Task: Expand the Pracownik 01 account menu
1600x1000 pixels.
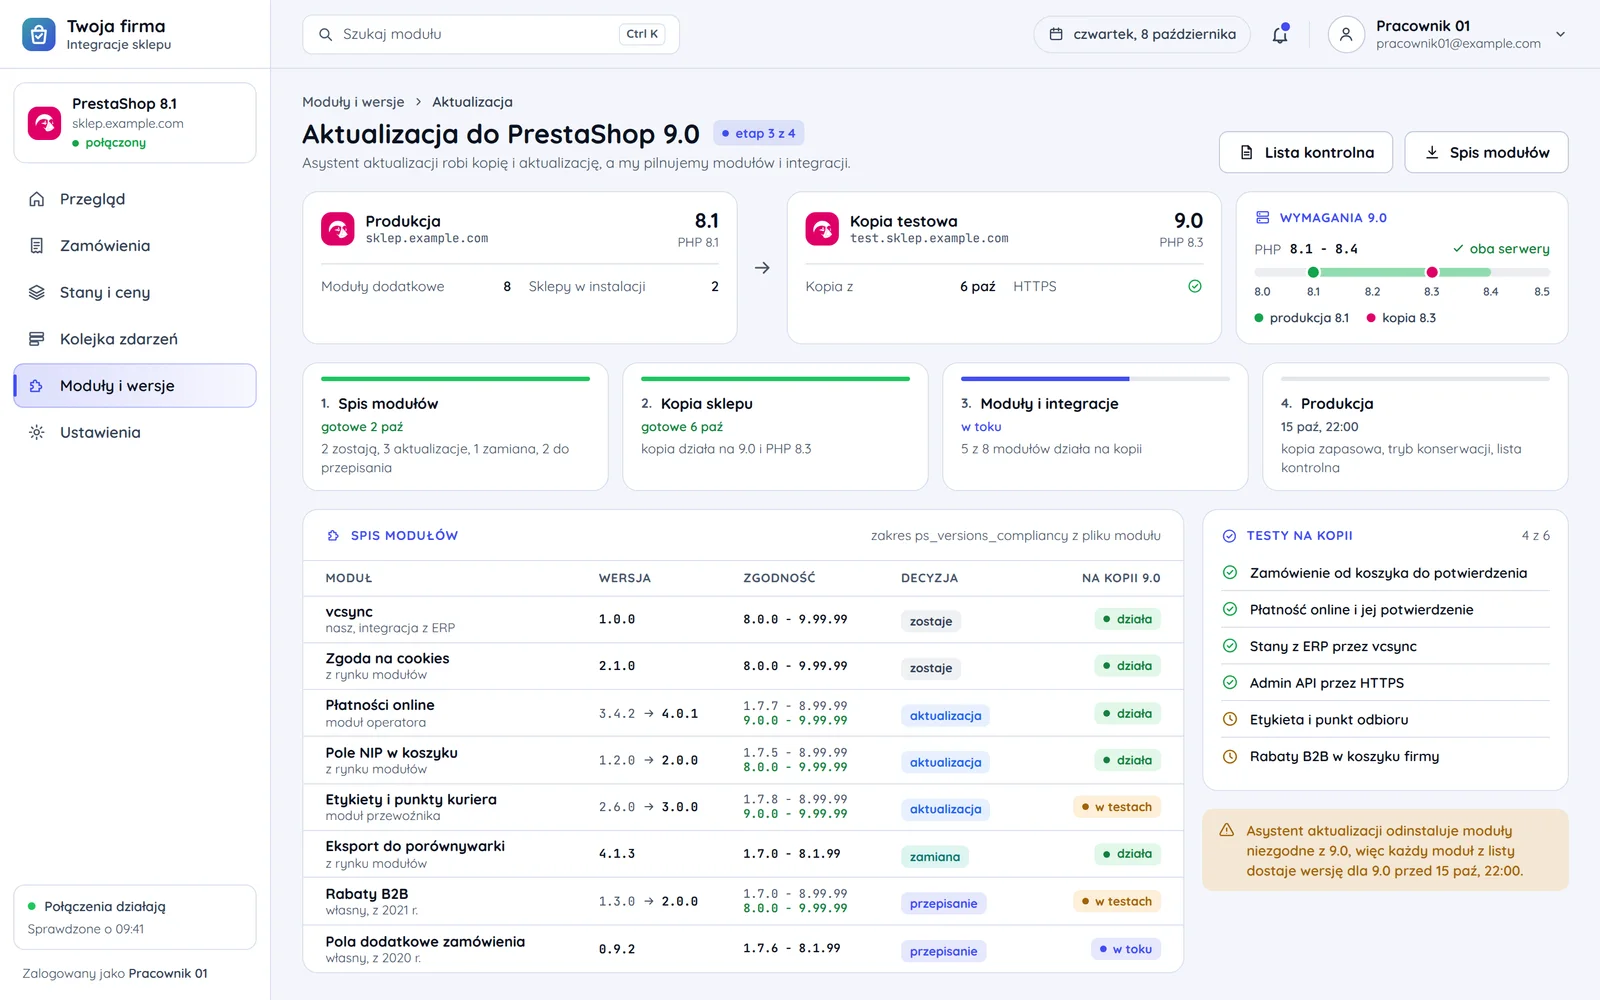Action: point(1560,34)
